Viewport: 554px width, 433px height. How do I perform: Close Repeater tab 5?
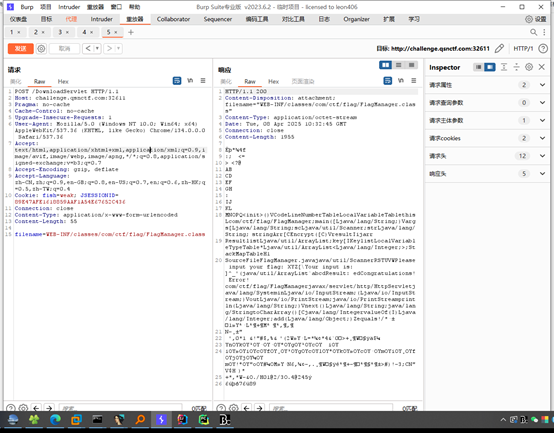pos(116,32)
